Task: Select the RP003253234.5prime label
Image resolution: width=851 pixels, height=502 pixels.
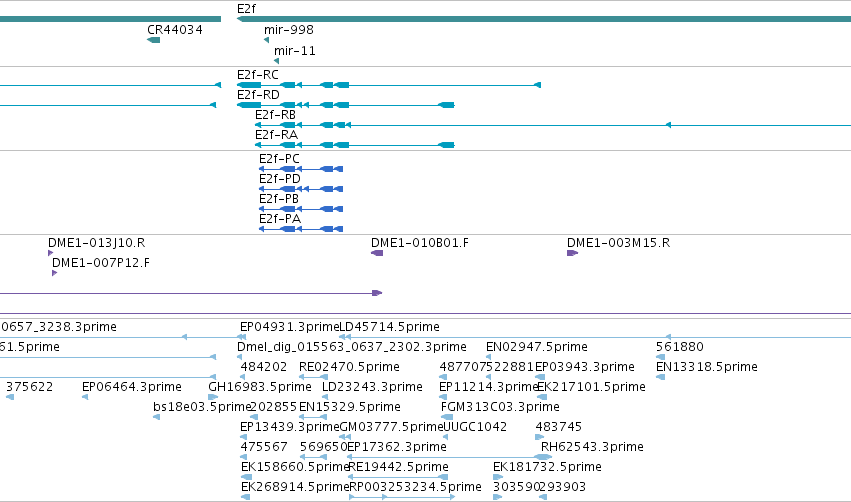Action: click(415, 488)
